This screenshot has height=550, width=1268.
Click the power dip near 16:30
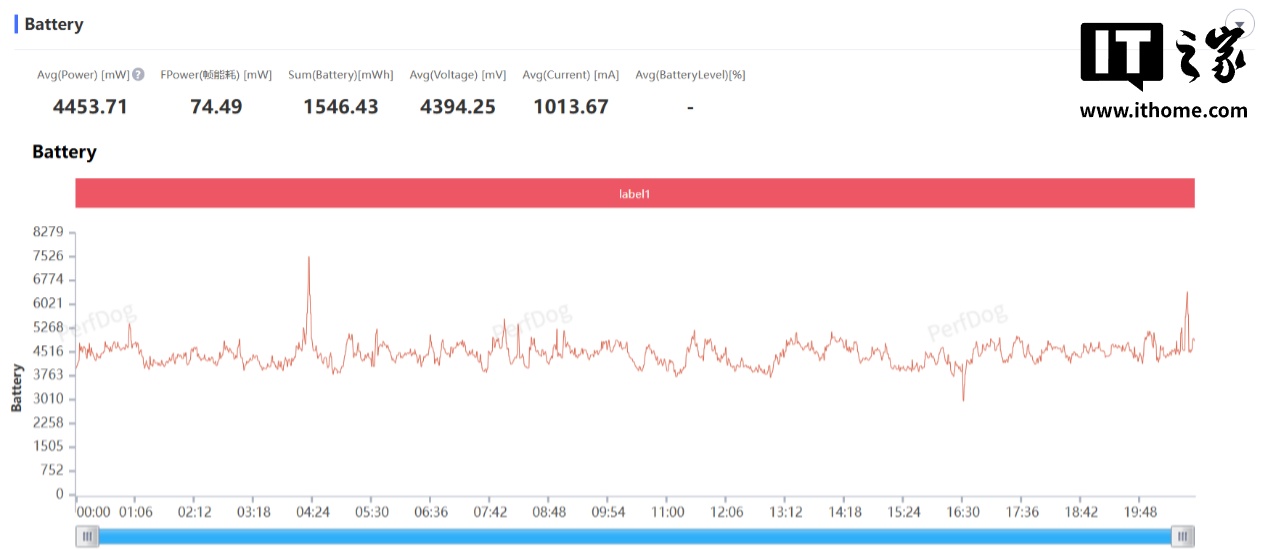pyautogui.click(x=963, y=399)
